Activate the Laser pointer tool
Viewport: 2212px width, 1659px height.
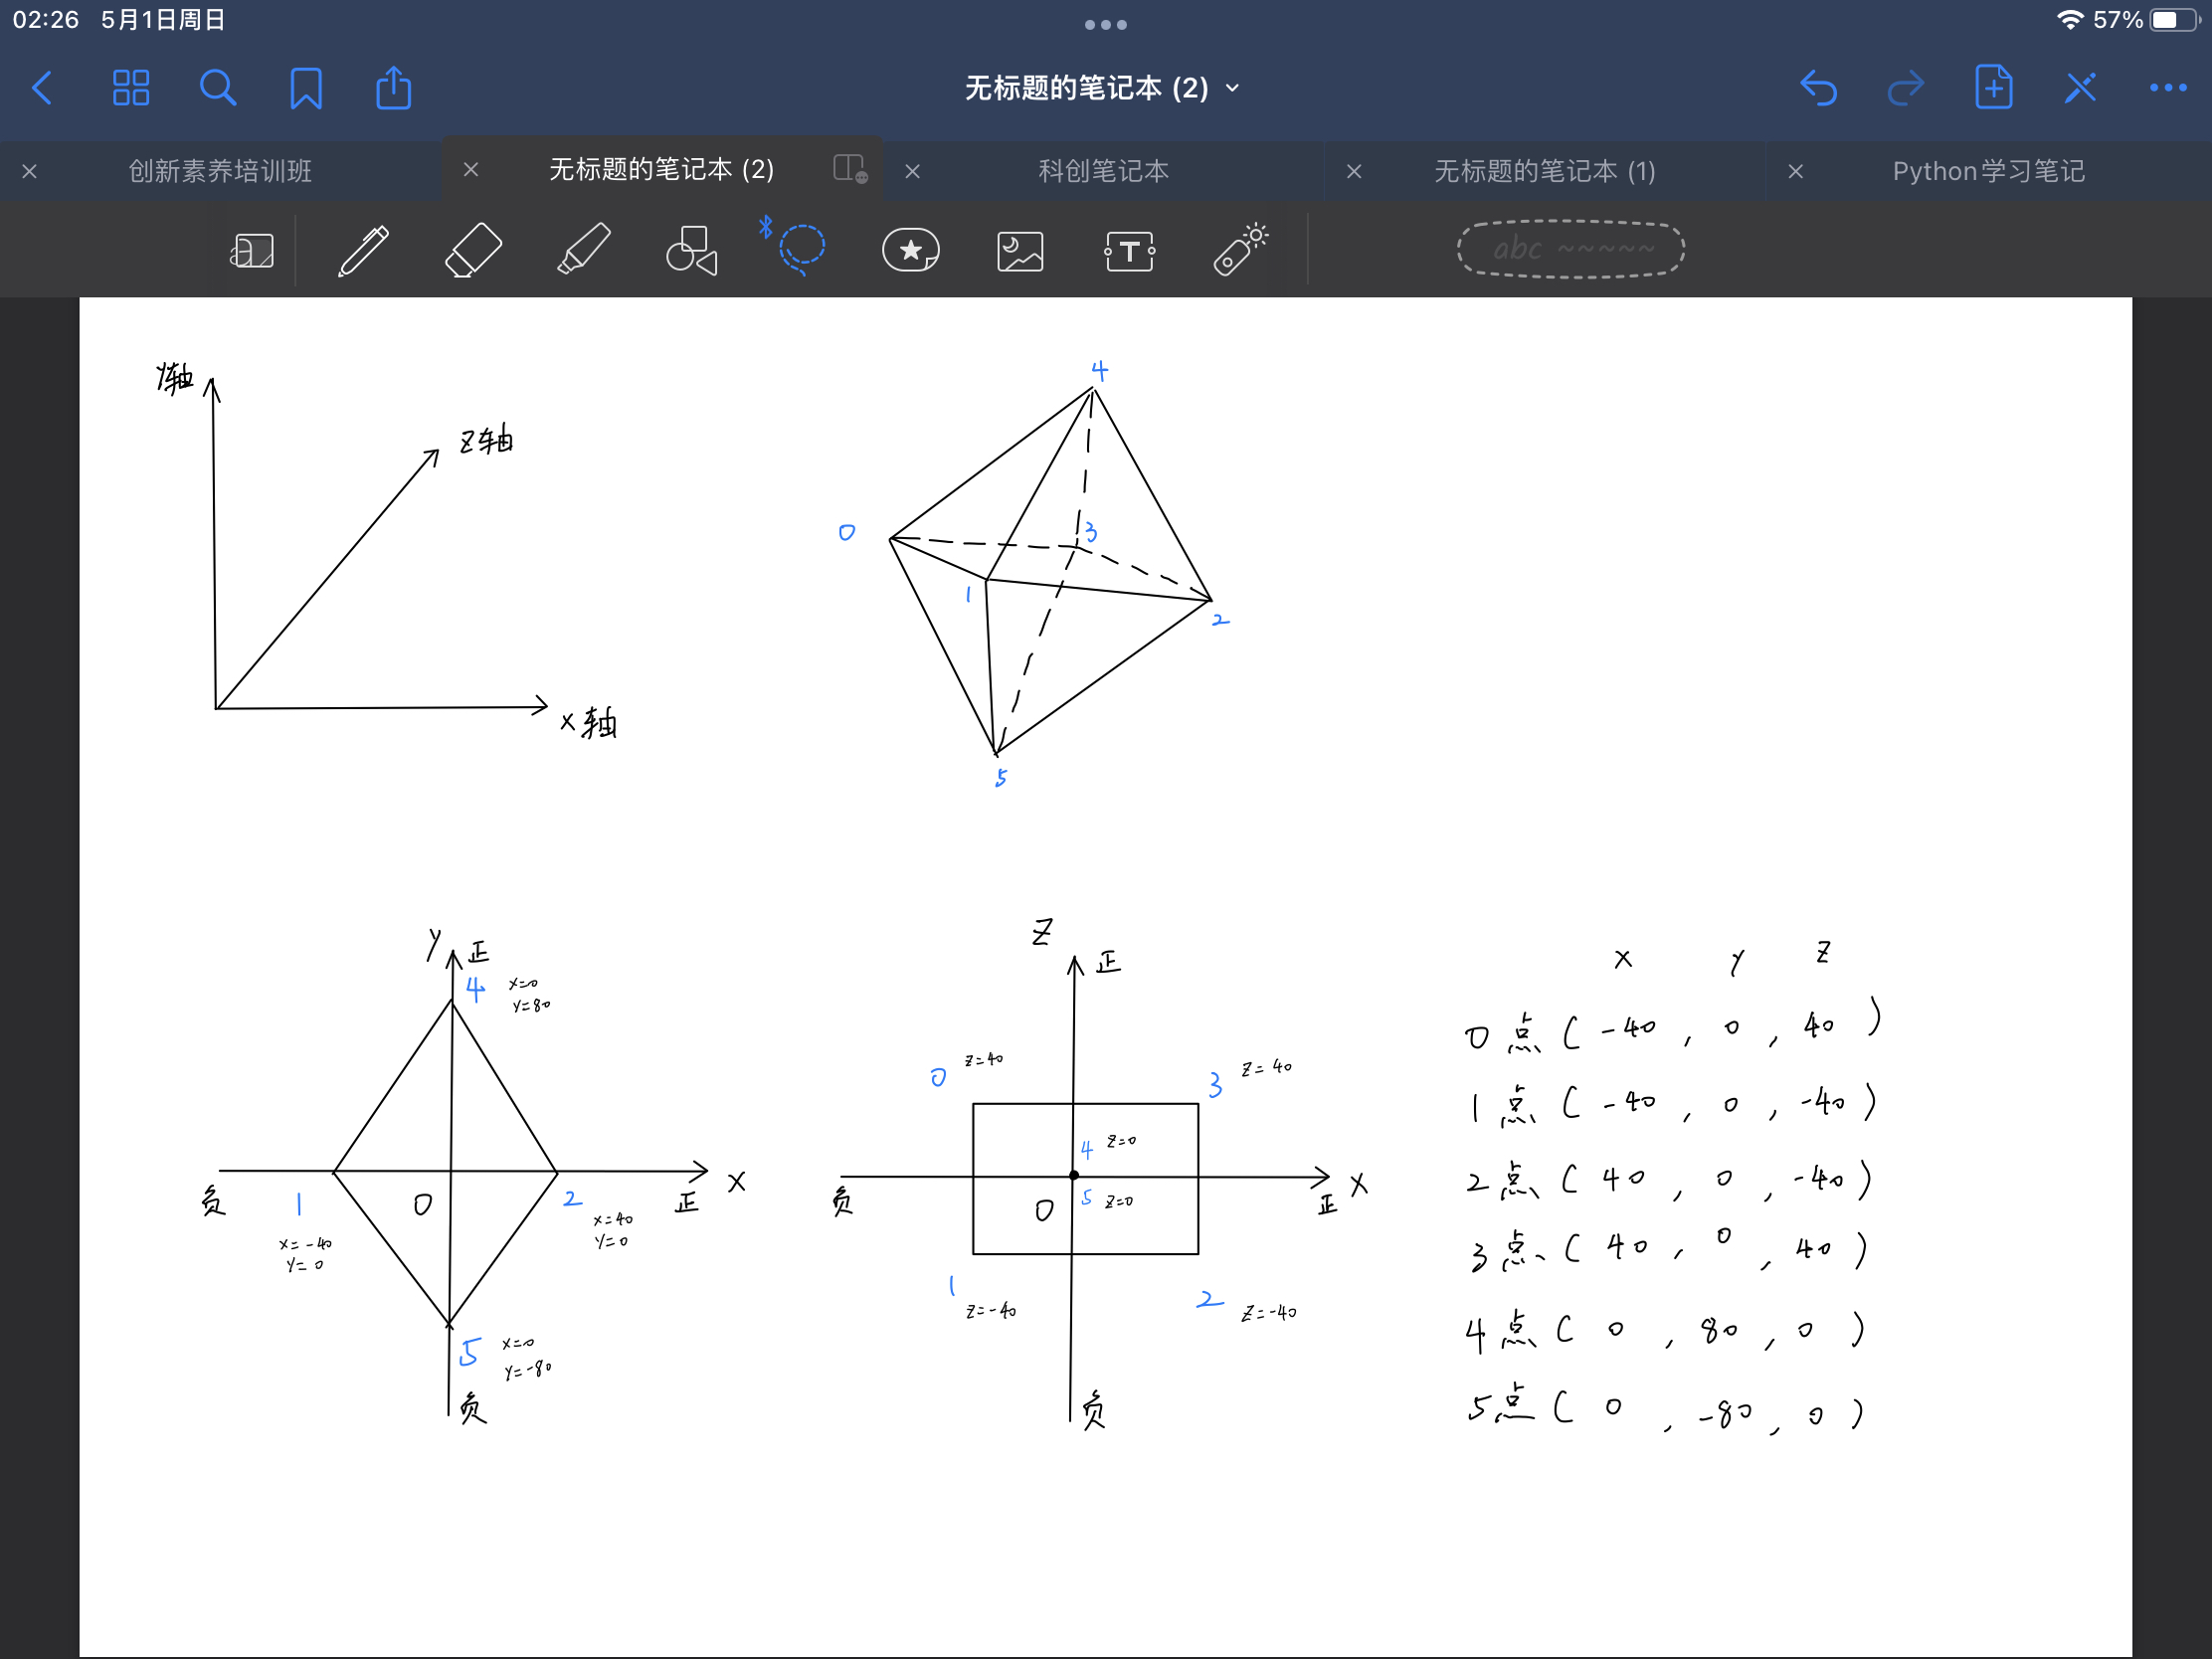[x=1240, y=250]
